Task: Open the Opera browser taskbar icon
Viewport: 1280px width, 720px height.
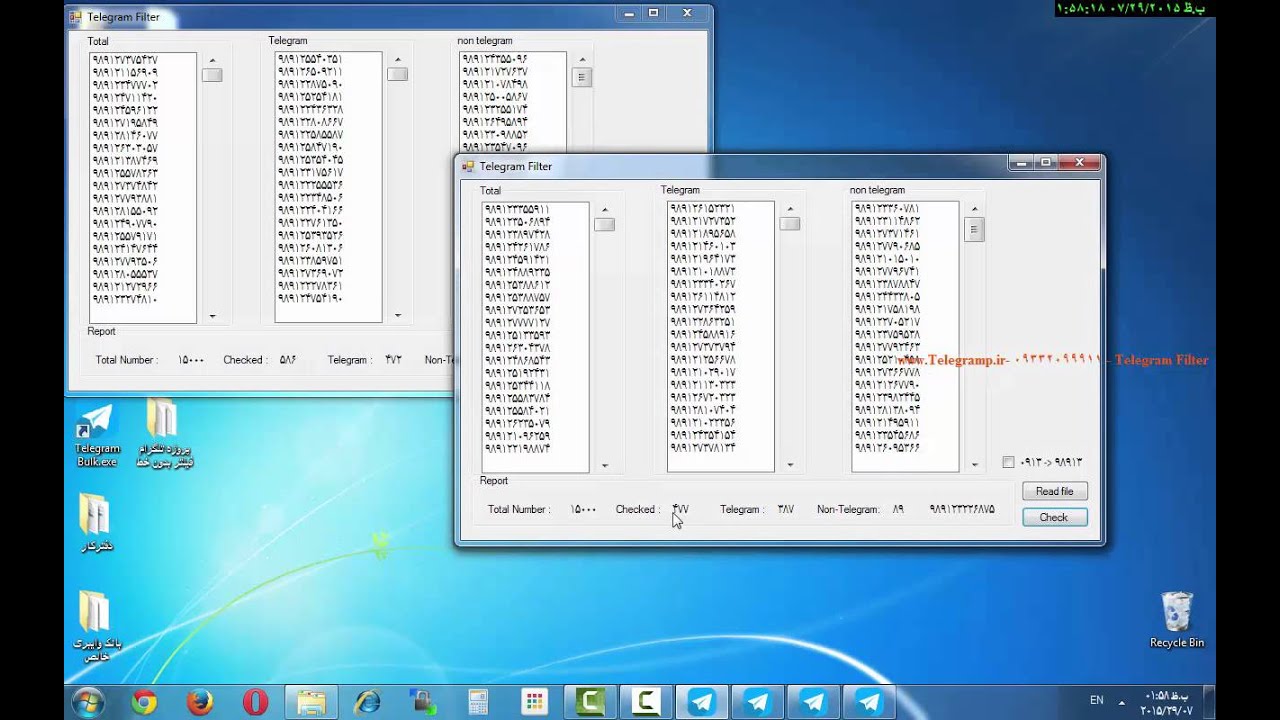Action: pyautogui.click(x=256, y=702)
